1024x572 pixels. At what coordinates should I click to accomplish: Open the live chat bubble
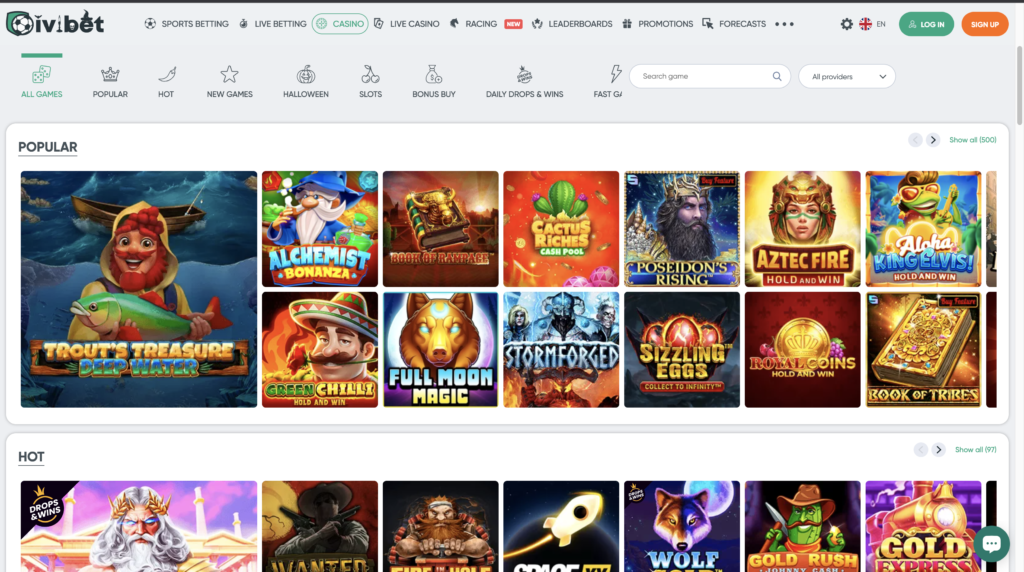pos(991,543)
